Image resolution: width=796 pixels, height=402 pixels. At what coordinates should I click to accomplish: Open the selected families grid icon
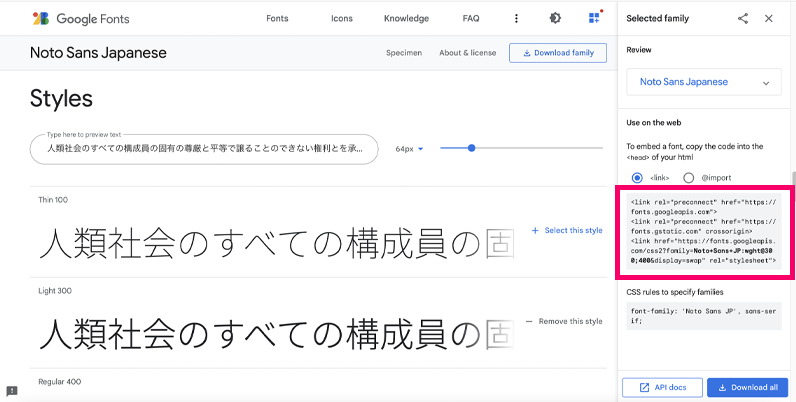[595, 18]
